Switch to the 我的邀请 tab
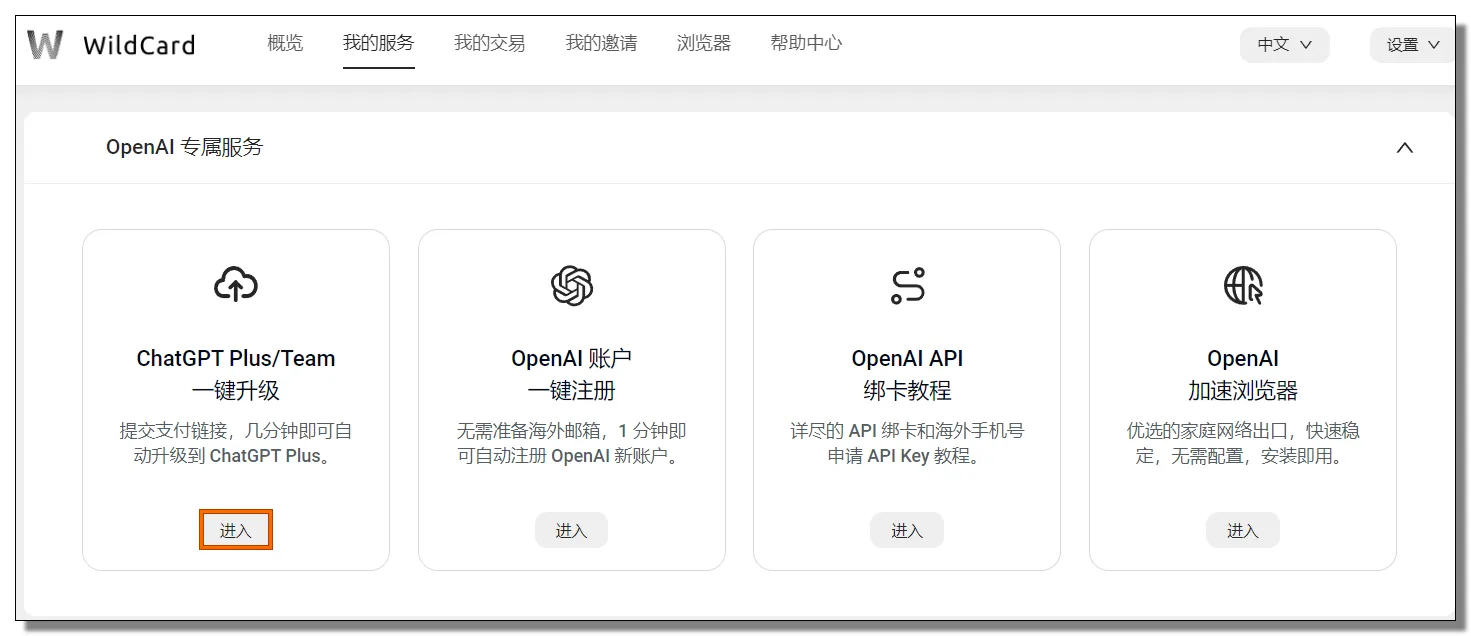The width and height of the screenshot is (1471, 636). tap(601, 43)
